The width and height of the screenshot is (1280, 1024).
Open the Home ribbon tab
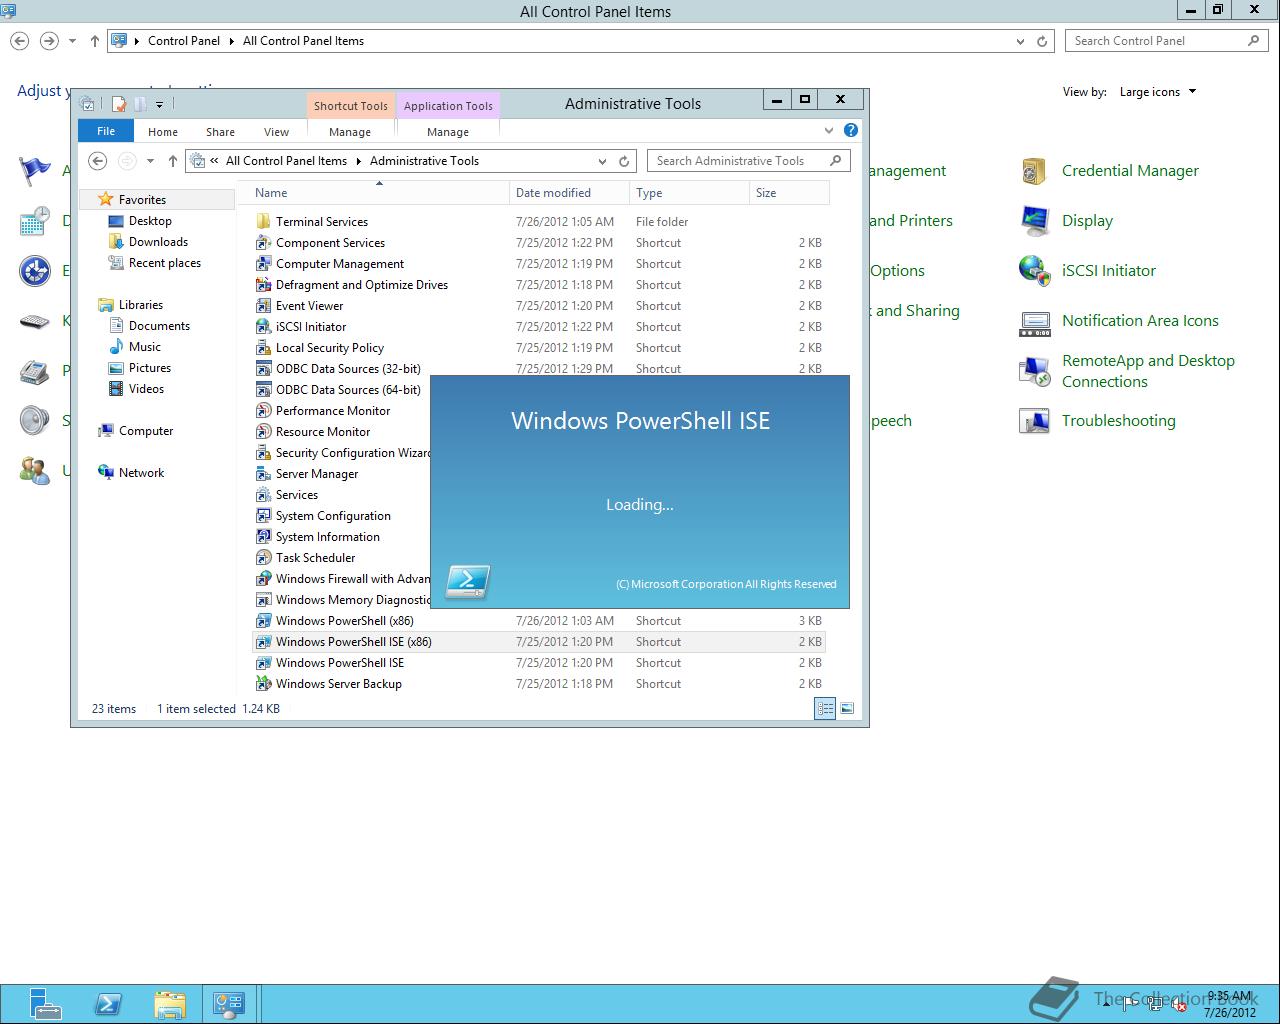(x=163, y=132)
